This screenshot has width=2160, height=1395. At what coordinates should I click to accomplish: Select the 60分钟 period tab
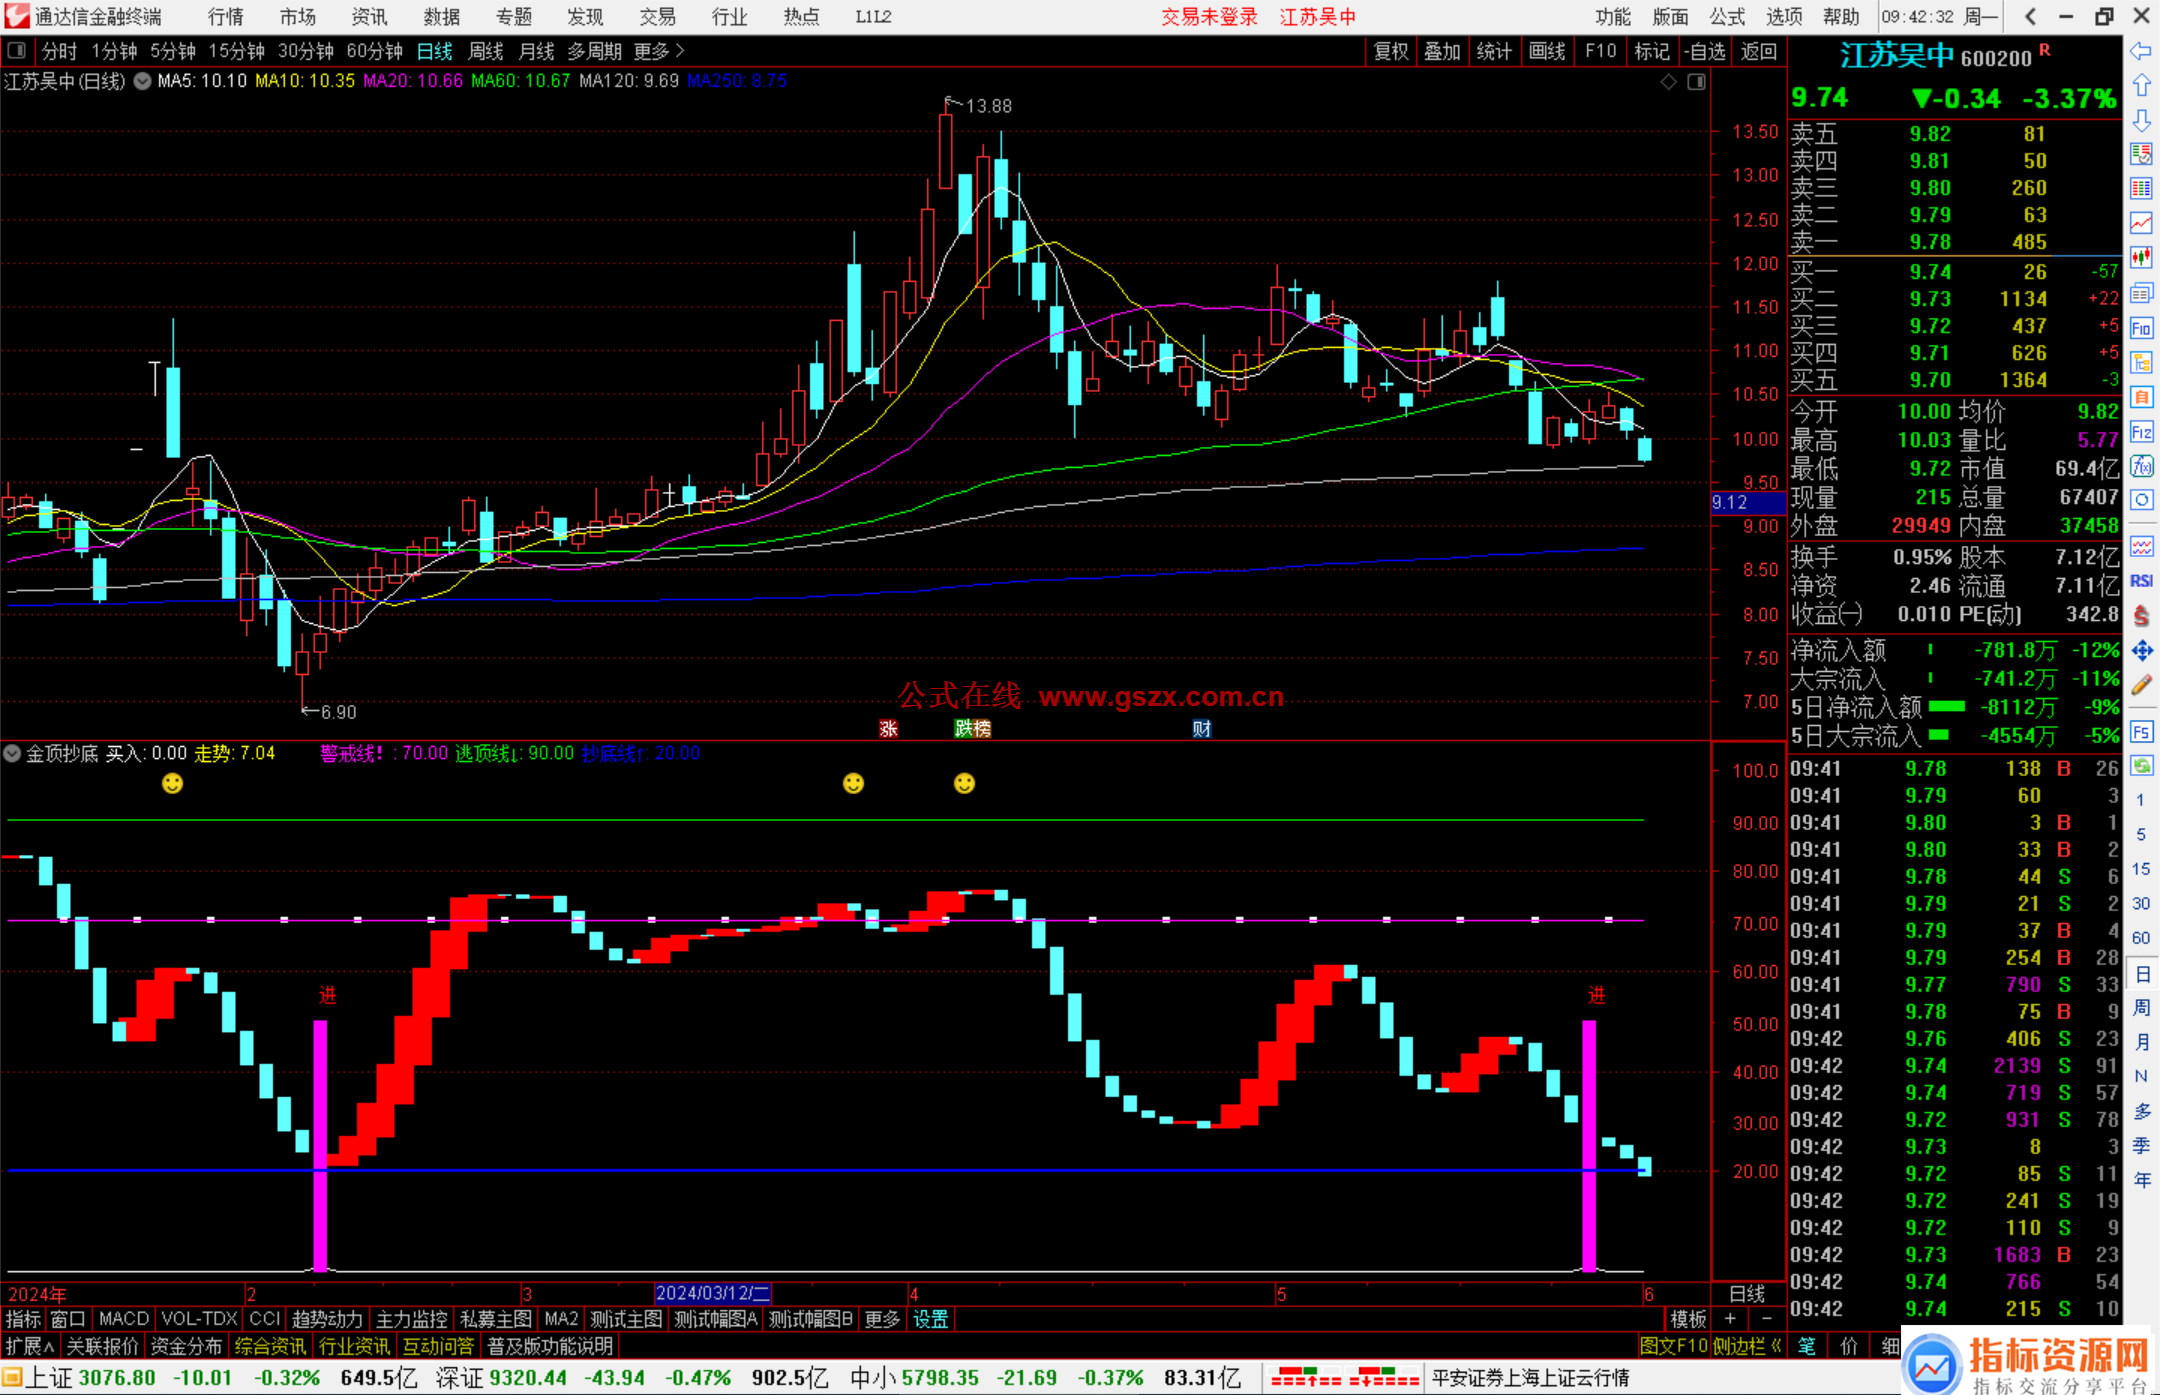pos(374,51)
